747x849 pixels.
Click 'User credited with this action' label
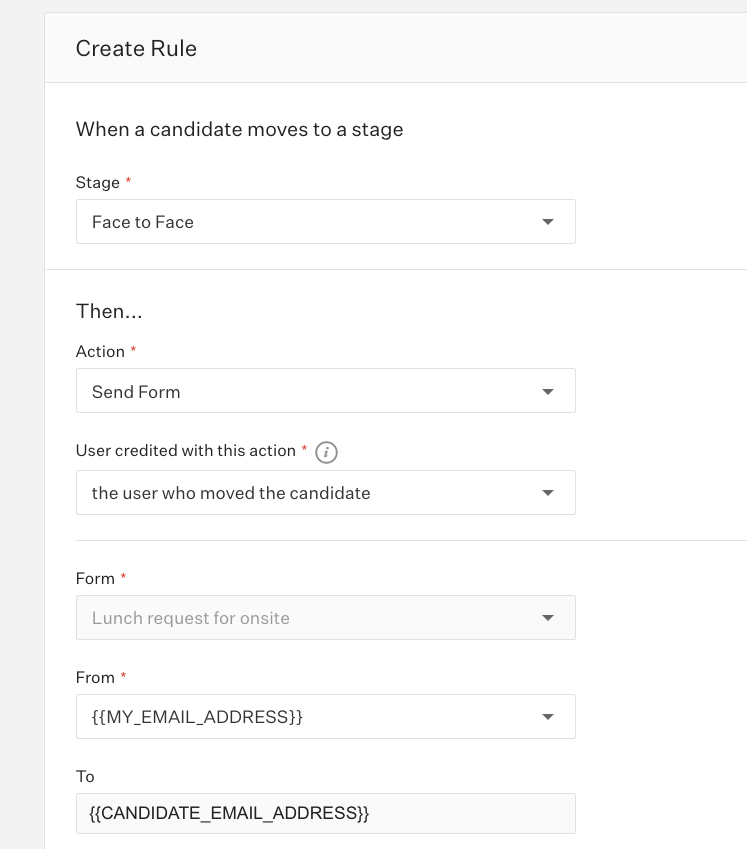[x=185, y=450]
